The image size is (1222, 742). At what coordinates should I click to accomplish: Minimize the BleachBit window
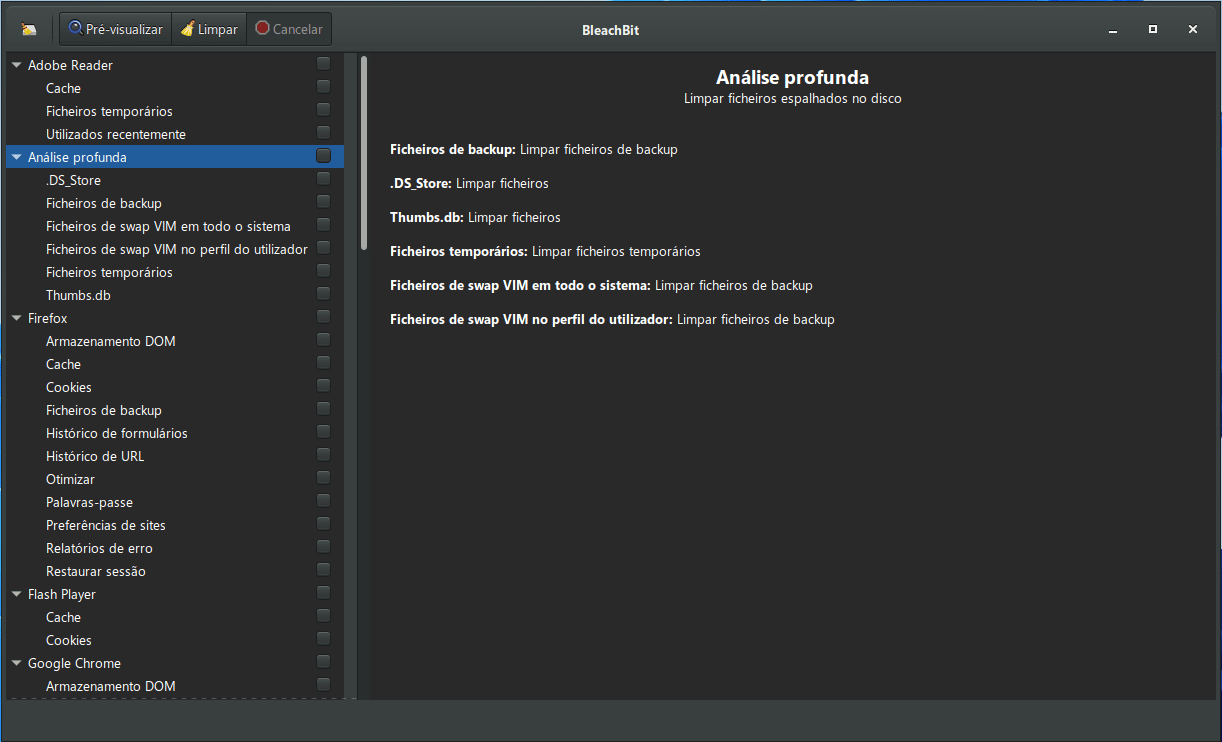tap(1113, 30)
